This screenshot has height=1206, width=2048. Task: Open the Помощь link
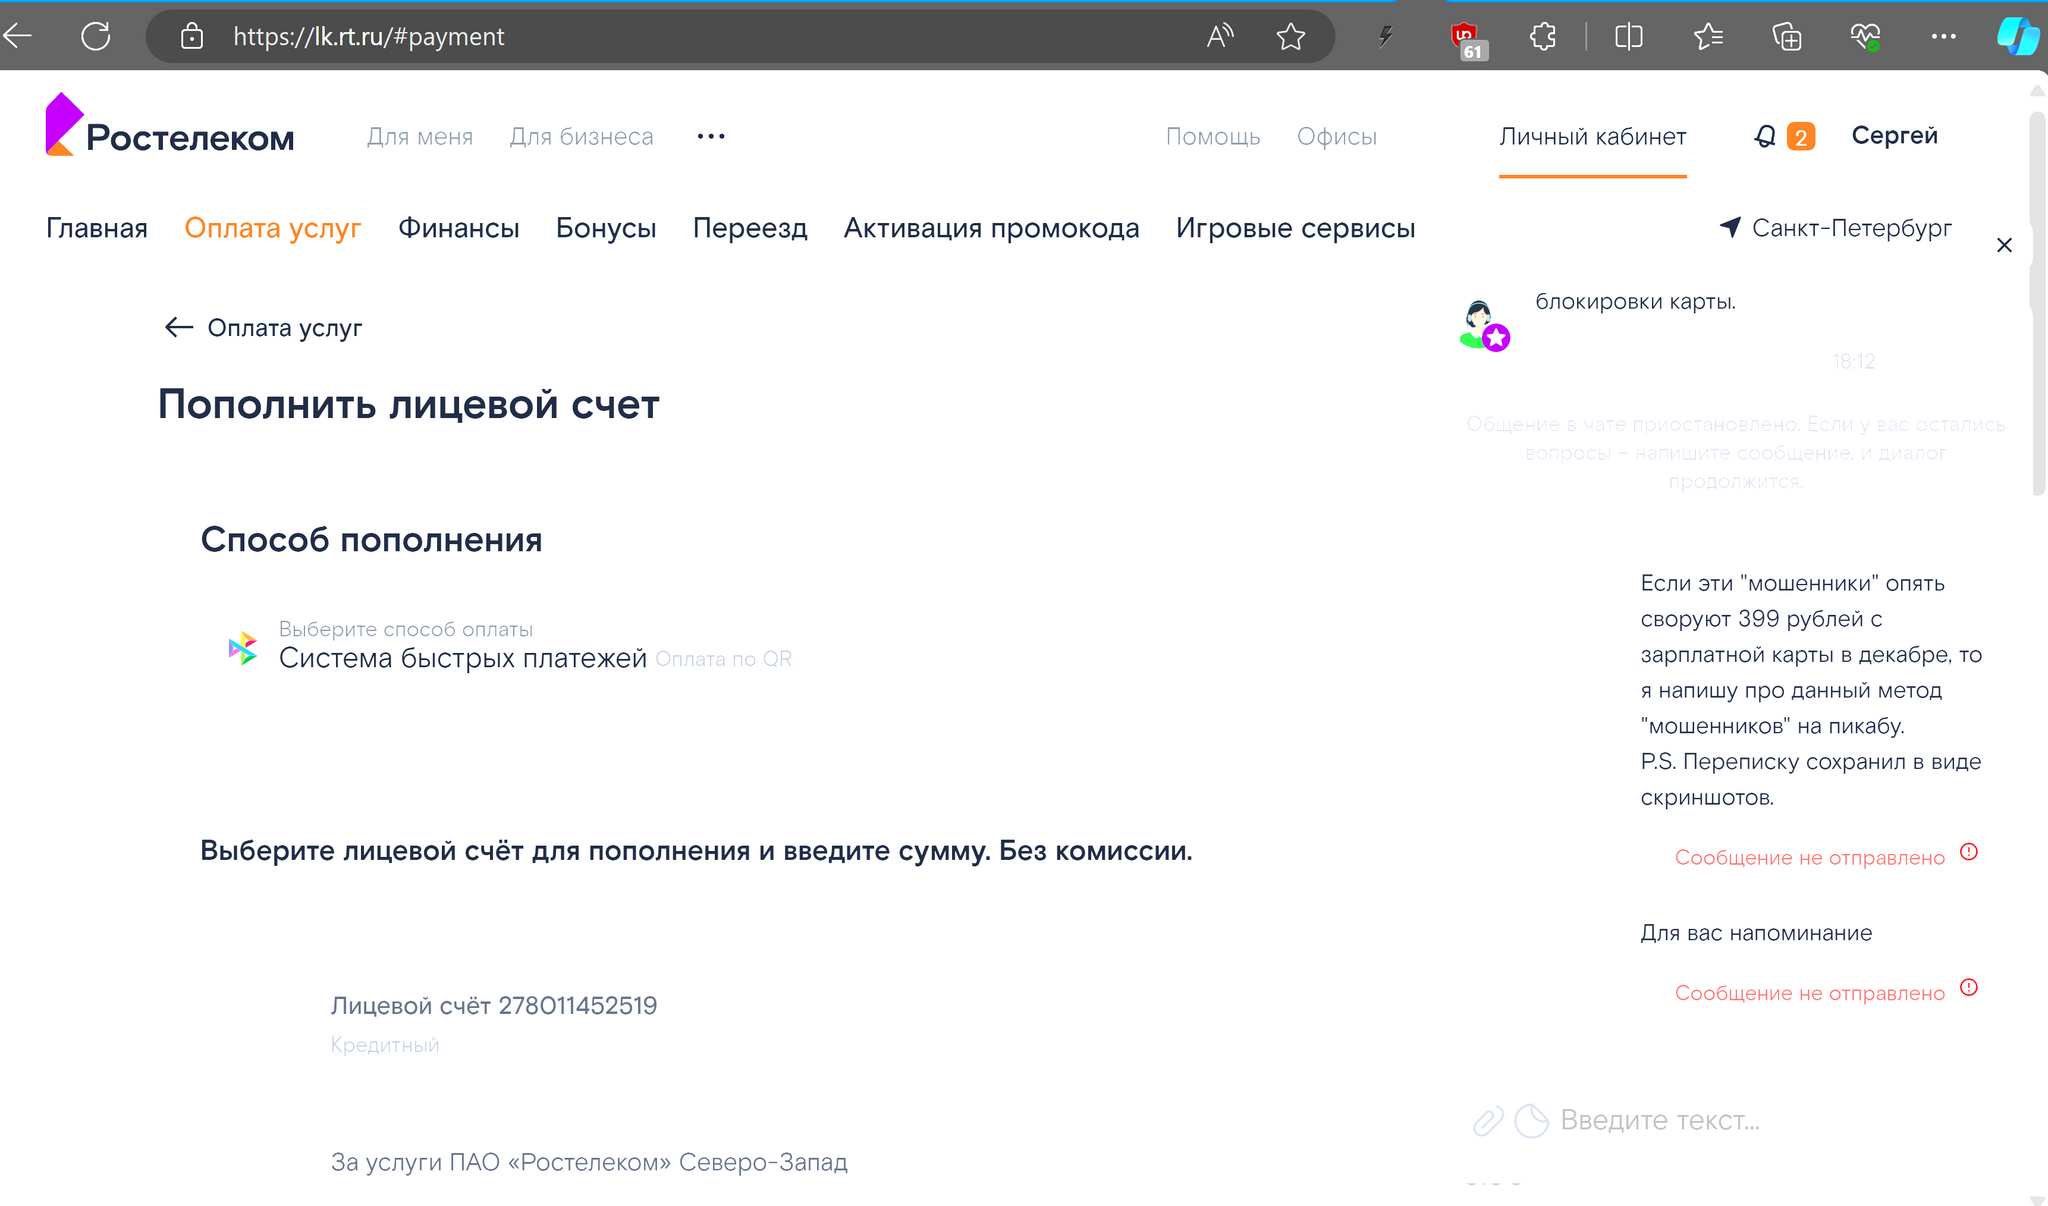coord(1213,136)
